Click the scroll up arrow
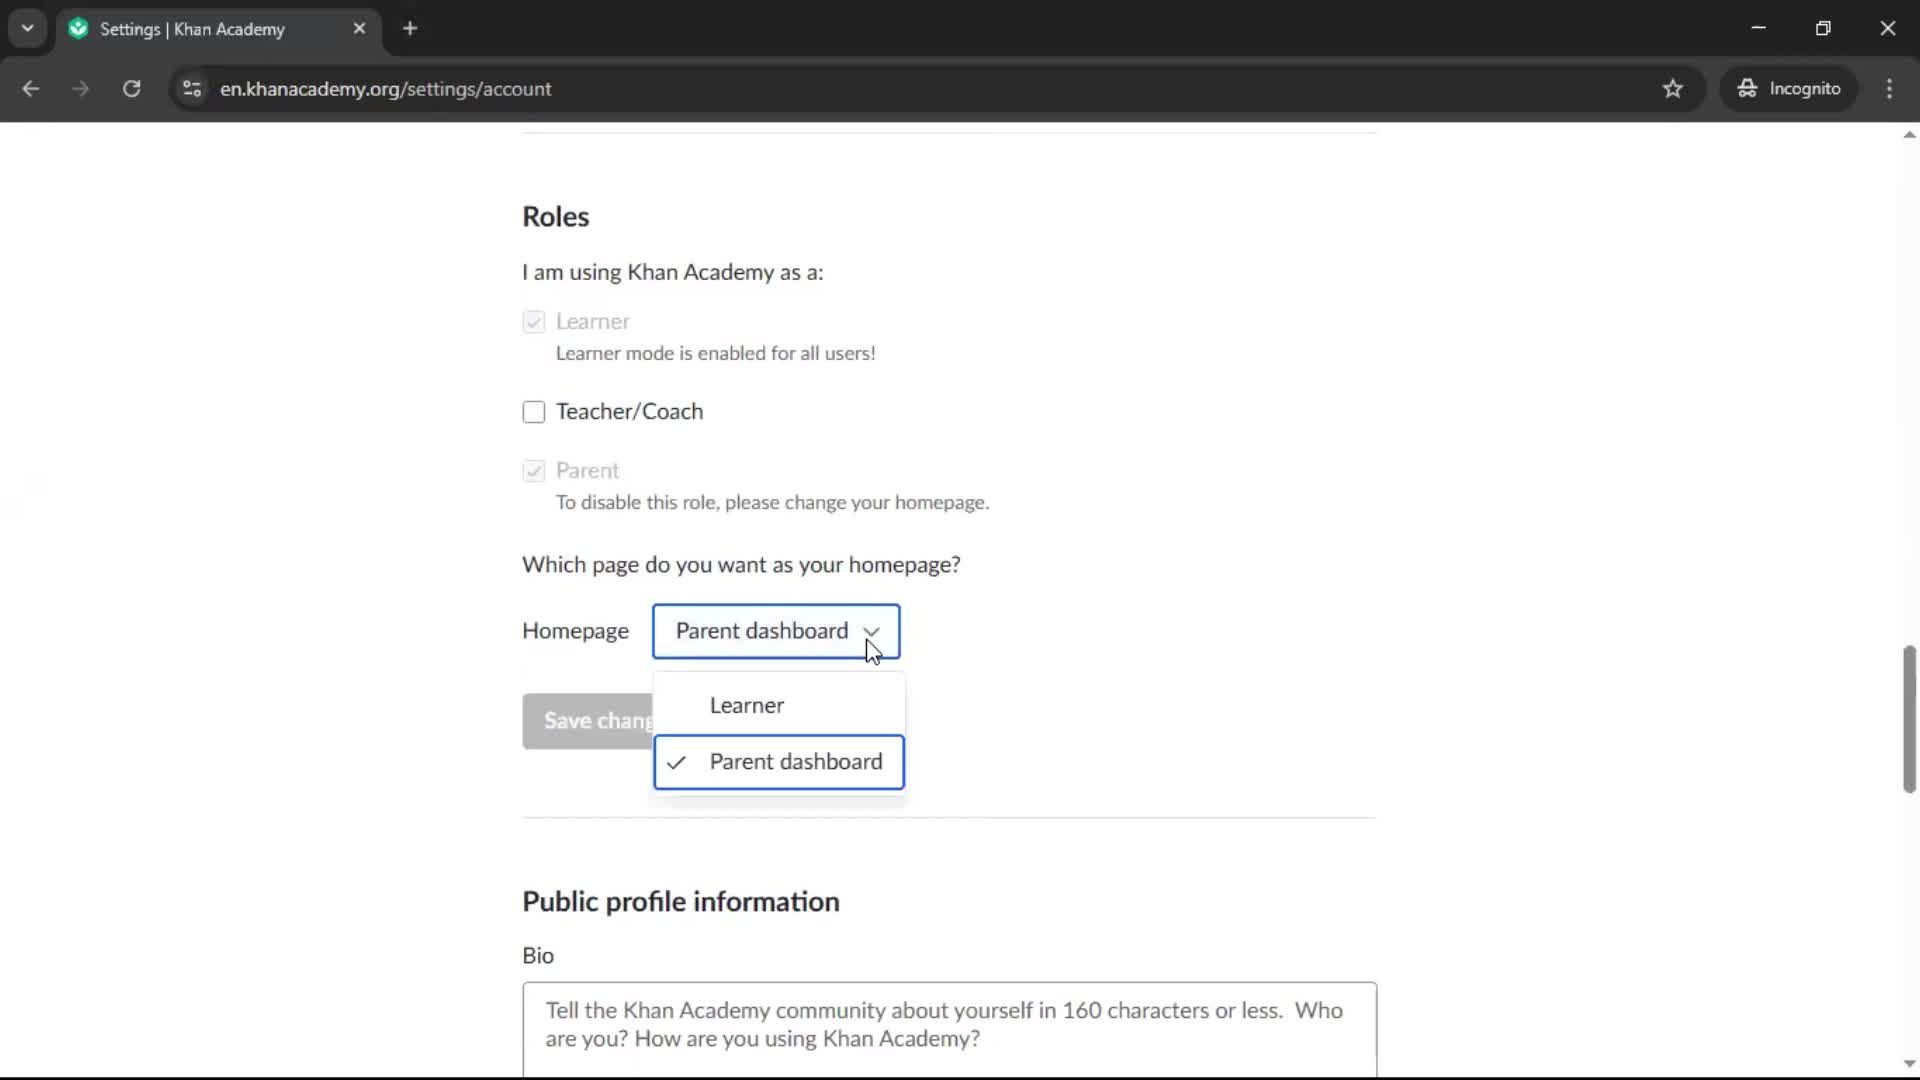This screenshot has height=1080, width=1920. (x=1909, y=135)
